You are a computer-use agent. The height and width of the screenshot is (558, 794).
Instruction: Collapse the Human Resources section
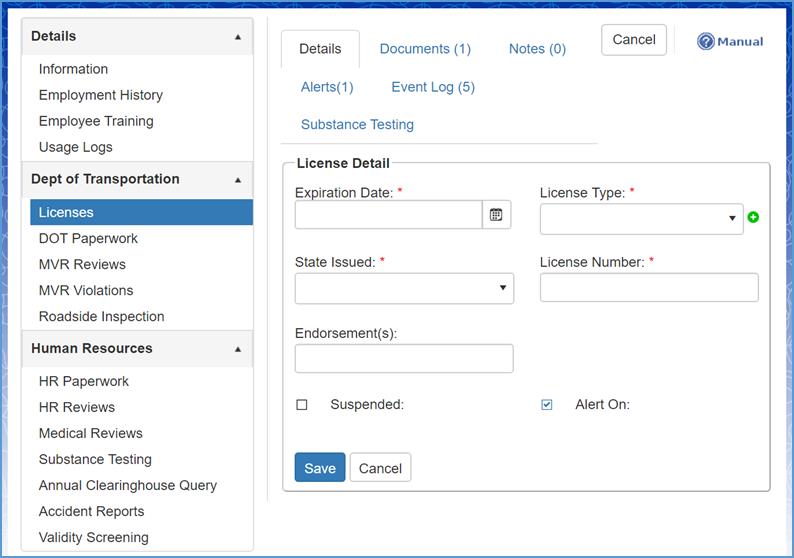pos(237,349)
